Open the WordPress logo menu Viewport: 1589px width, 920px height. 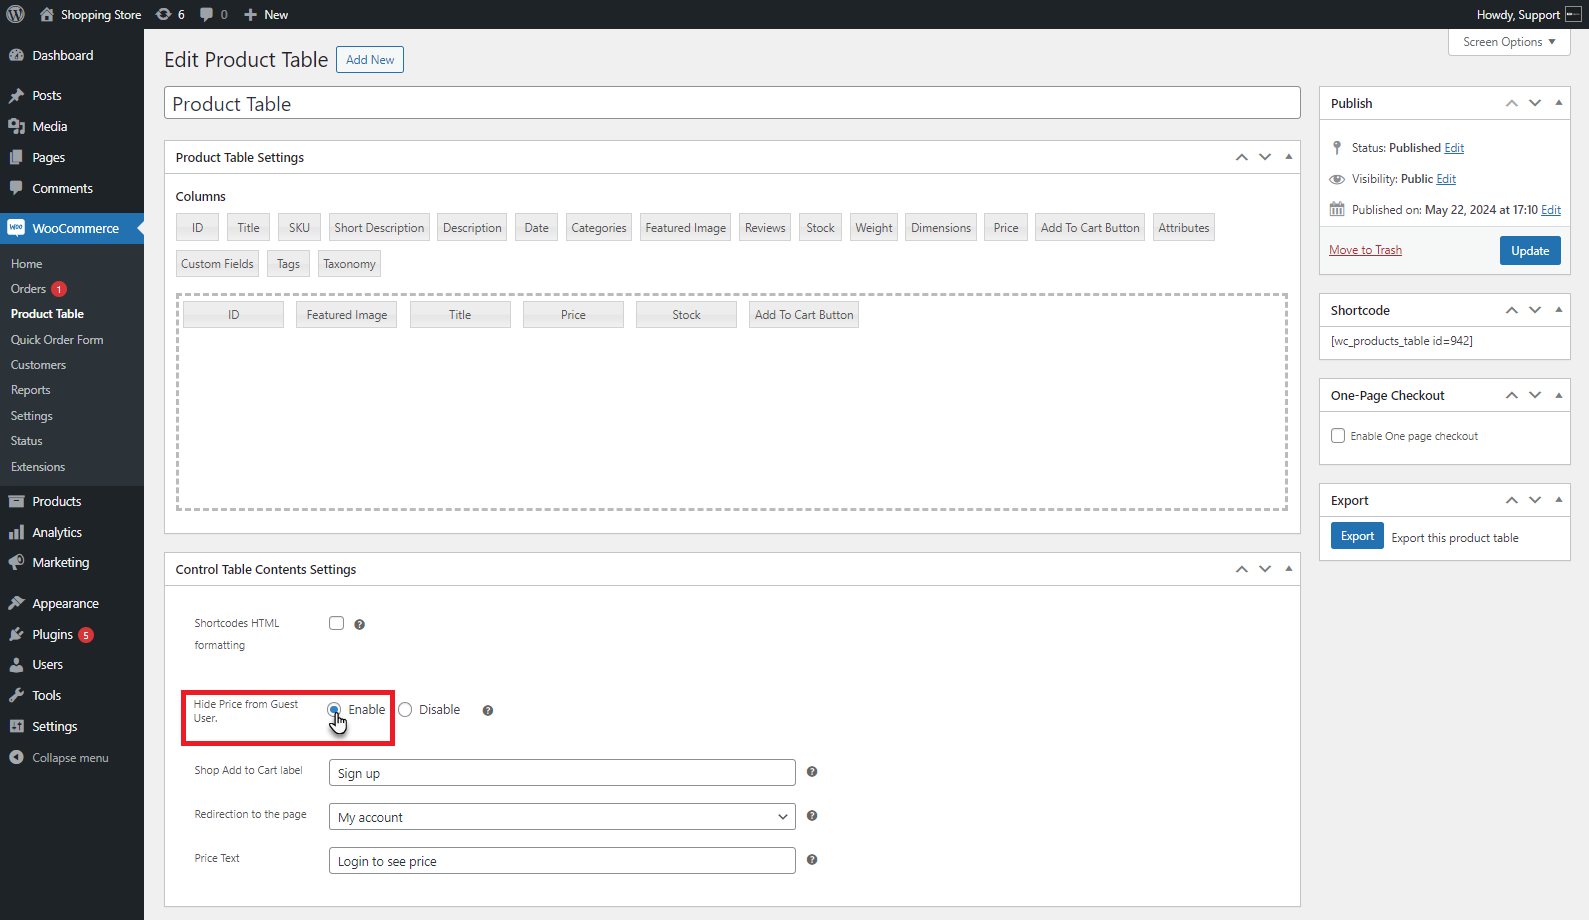[15, 14]
